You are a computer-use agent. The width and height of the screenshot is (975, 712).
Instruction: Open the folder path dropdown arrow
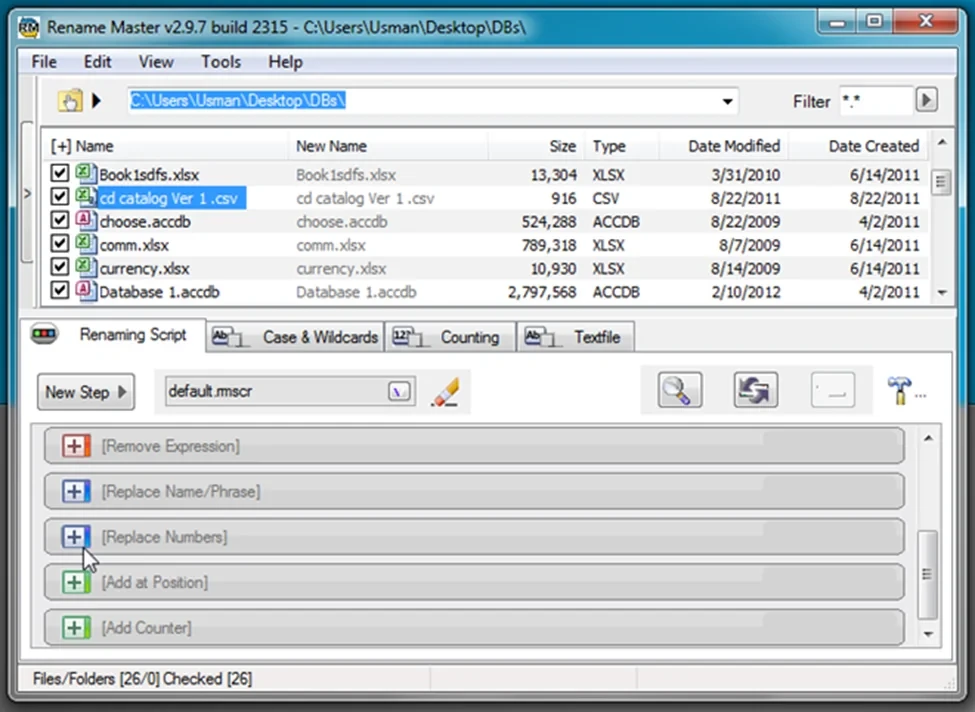pyautogui.click(x=727, y=101)
